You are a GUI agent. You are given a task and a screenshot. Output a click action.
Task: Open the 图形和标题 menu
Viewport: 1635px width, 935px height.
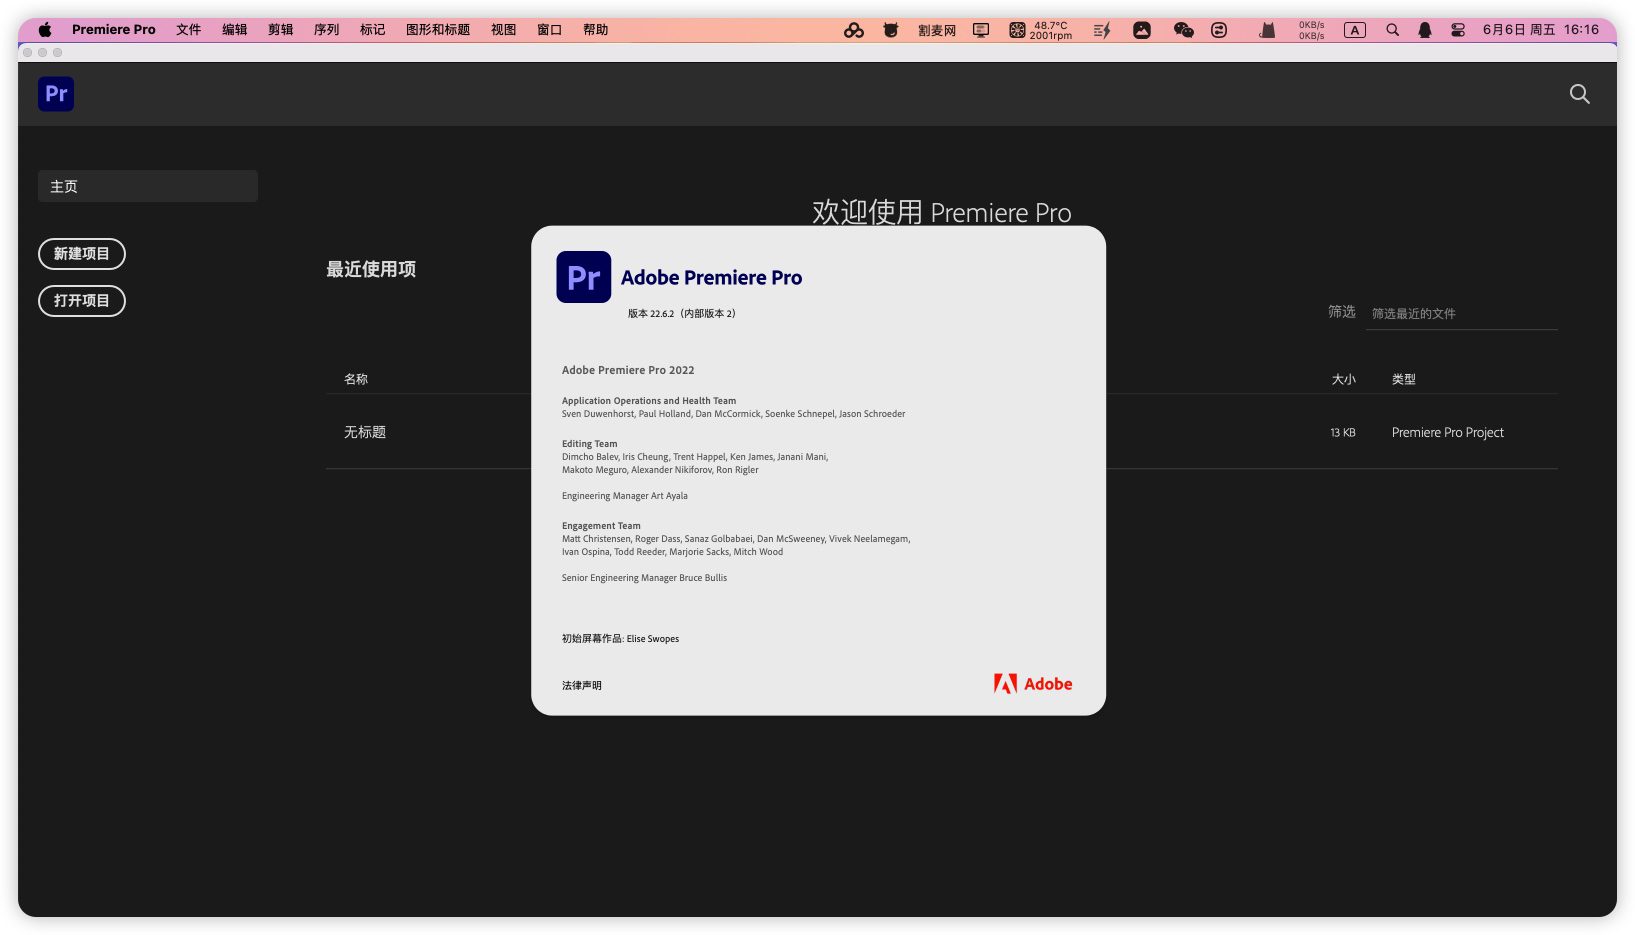[437, 30]
